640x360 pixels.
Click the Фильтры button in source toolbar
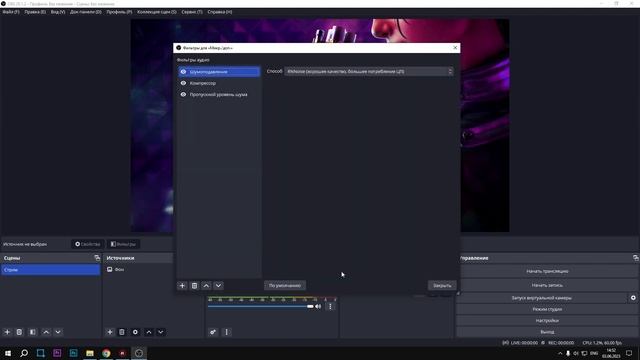tap(123, 244)
